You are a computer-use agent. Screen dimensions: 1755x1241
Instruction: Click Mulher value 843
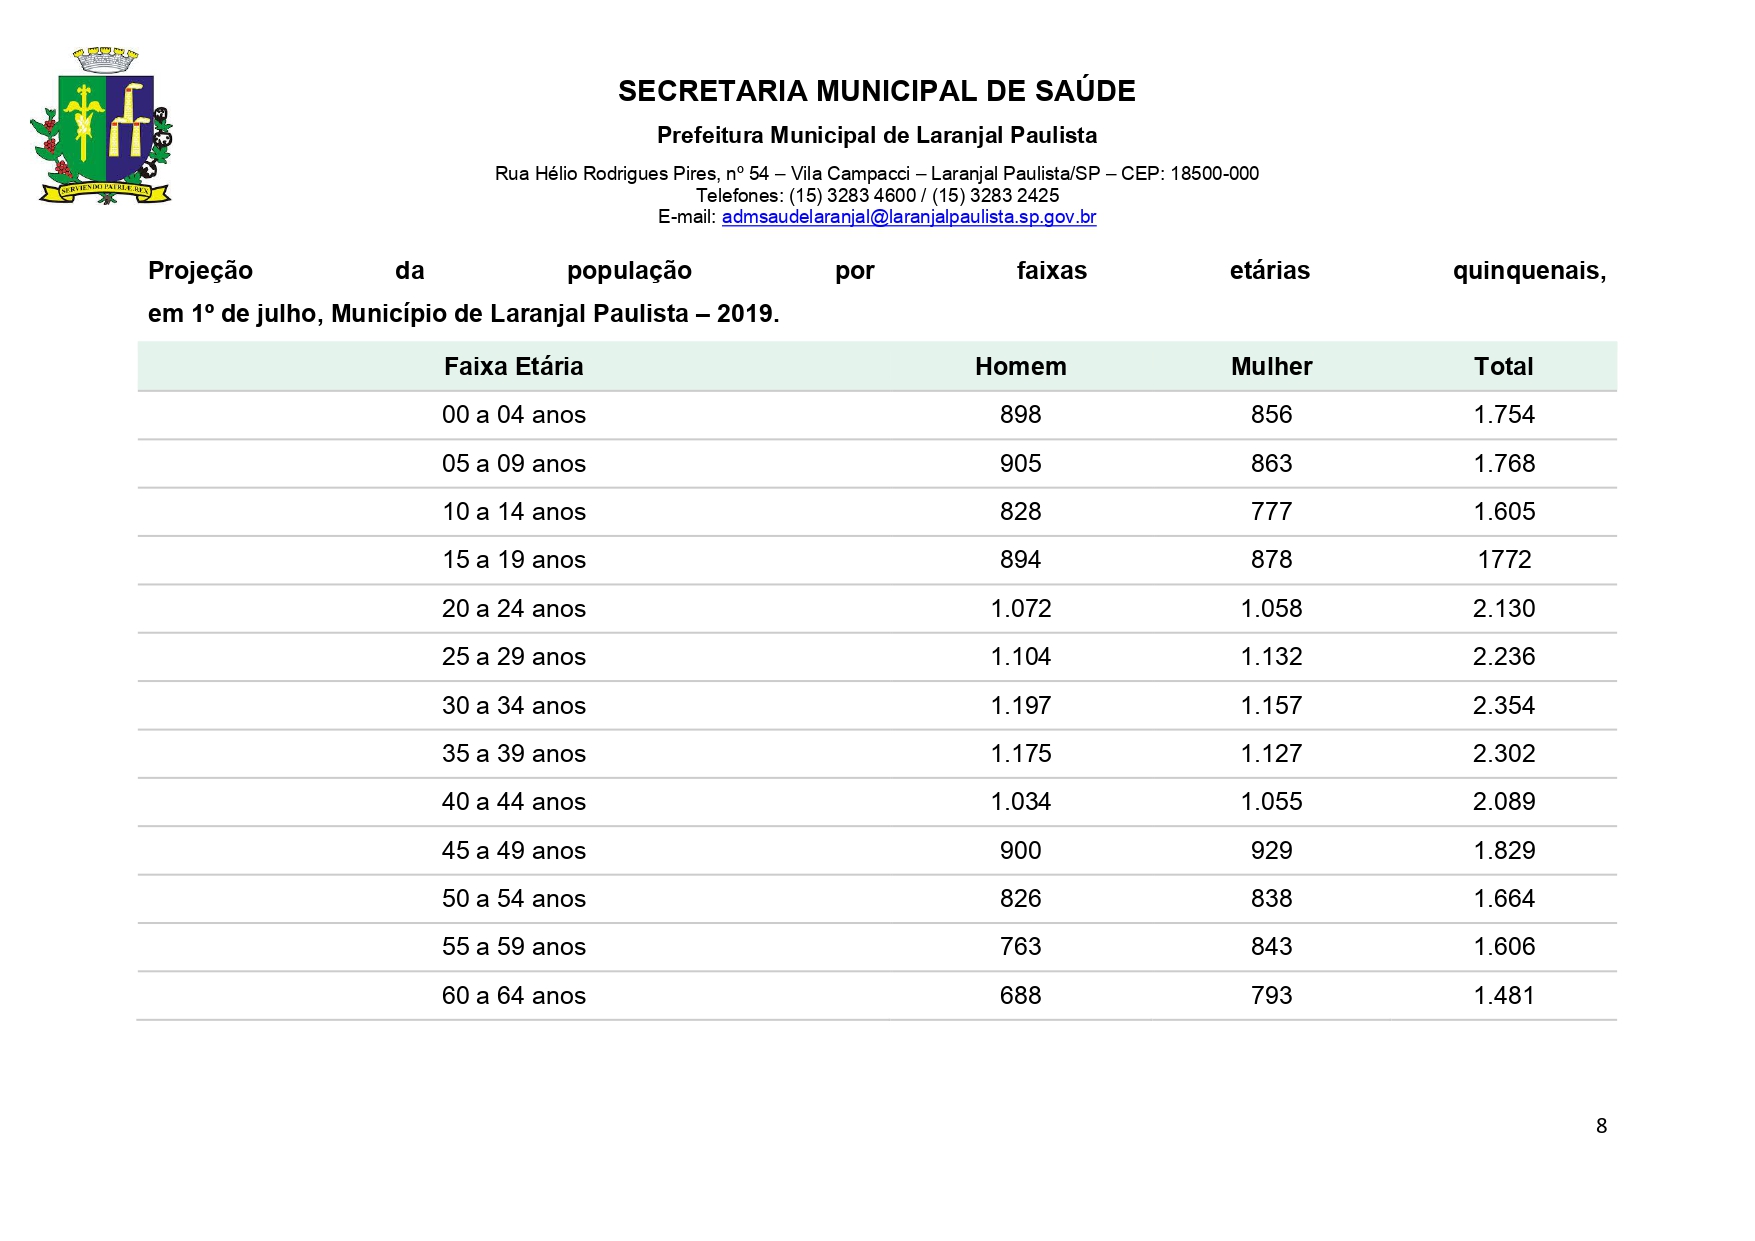point(1272,947)
